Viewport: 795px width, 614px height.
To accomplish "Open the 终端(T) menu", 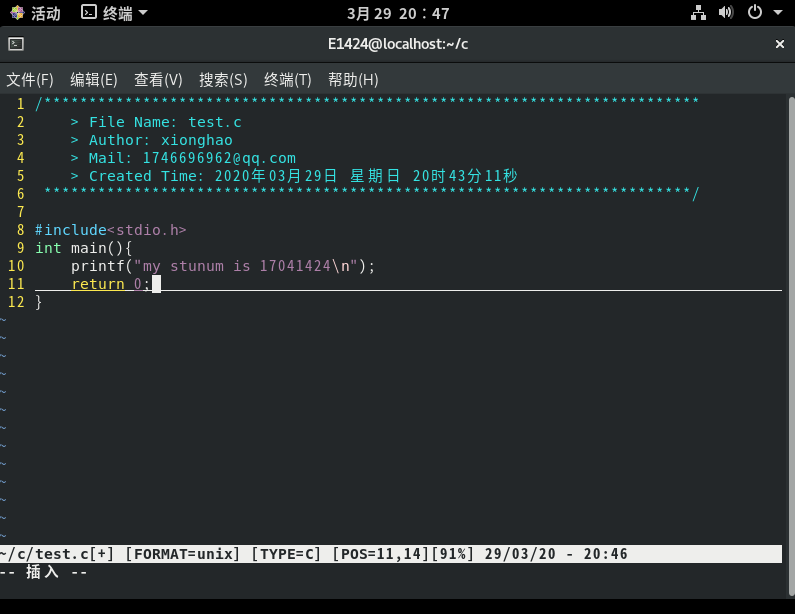I will (287, 80).
